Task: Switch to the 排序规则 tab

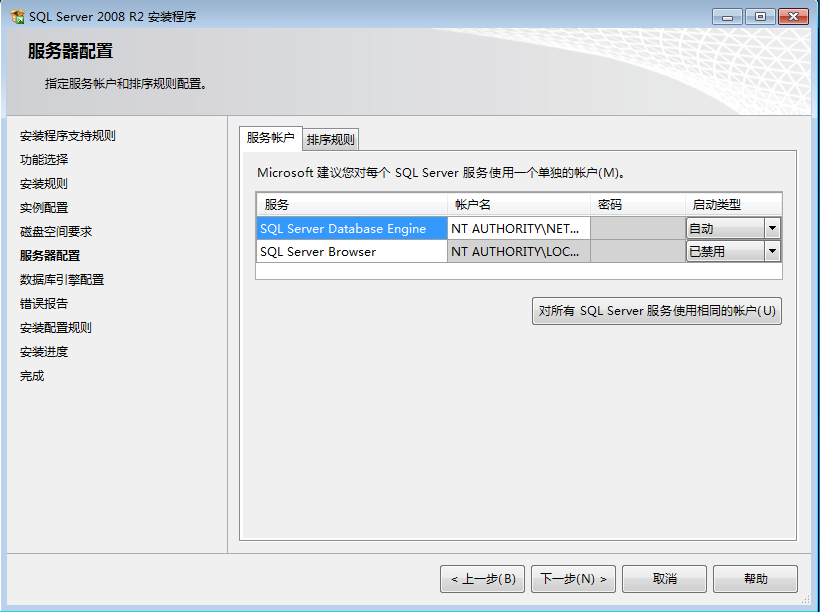Action: 331,140
